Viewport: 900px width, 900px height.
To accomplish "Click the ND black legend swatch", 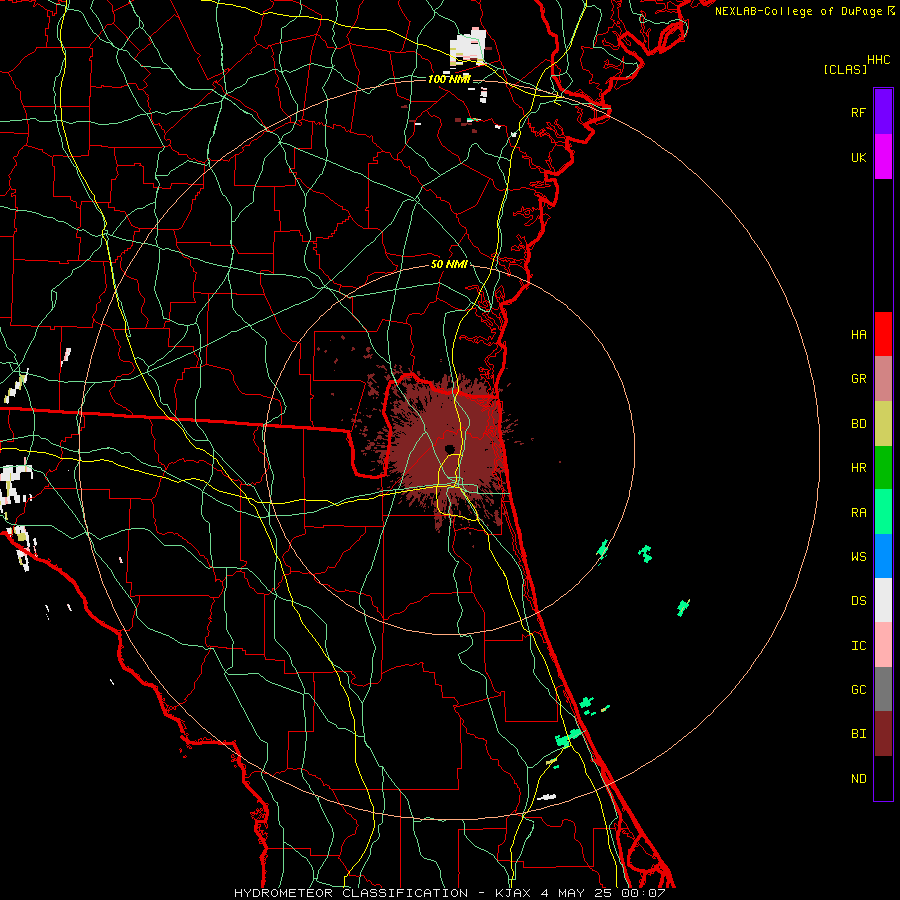I will pos(883,778).
